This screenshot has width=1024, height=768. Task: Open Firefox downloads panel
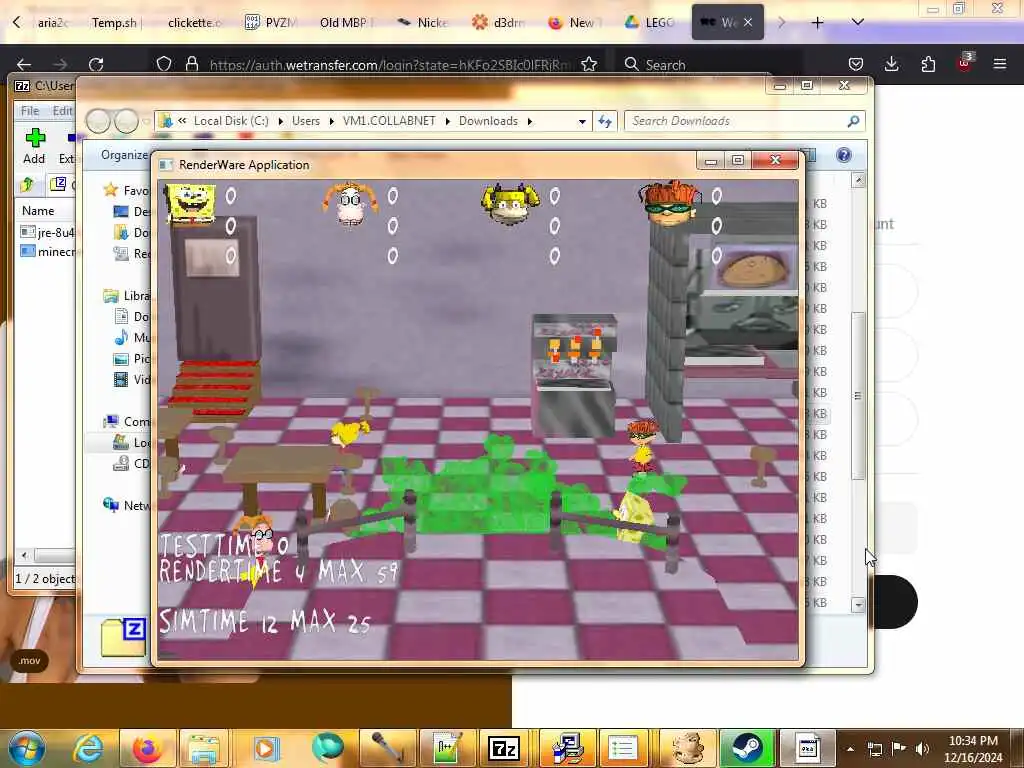891,64
